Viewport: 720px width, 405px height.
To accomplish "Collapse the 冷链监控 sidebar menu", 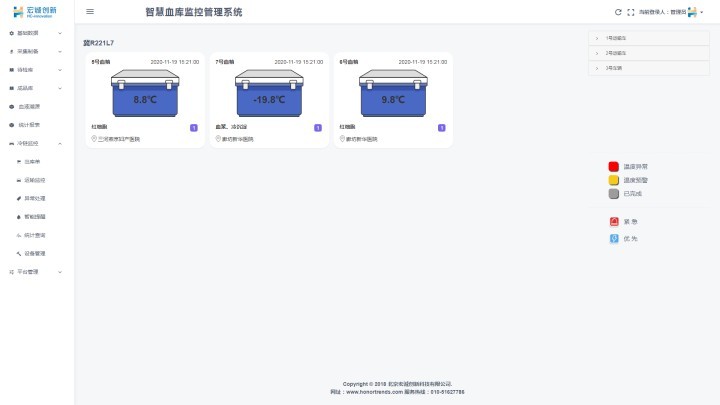I will click(36, 143).
